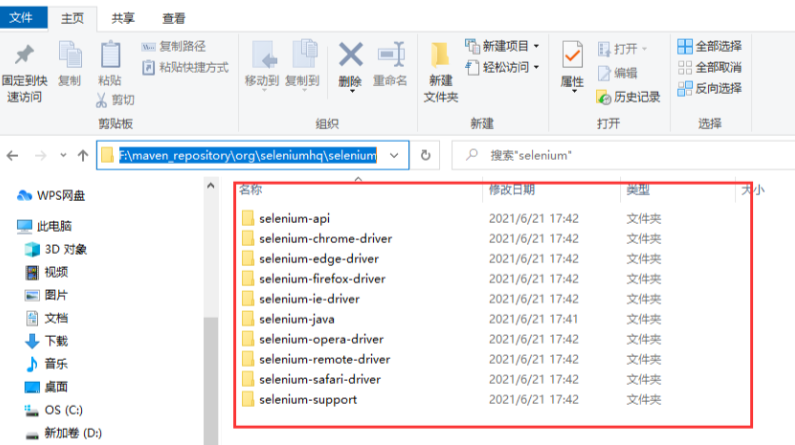Open 图片 (Pictures) in sidebar
The height and width of the screenshot is (445, 795).
pos(47,295)
